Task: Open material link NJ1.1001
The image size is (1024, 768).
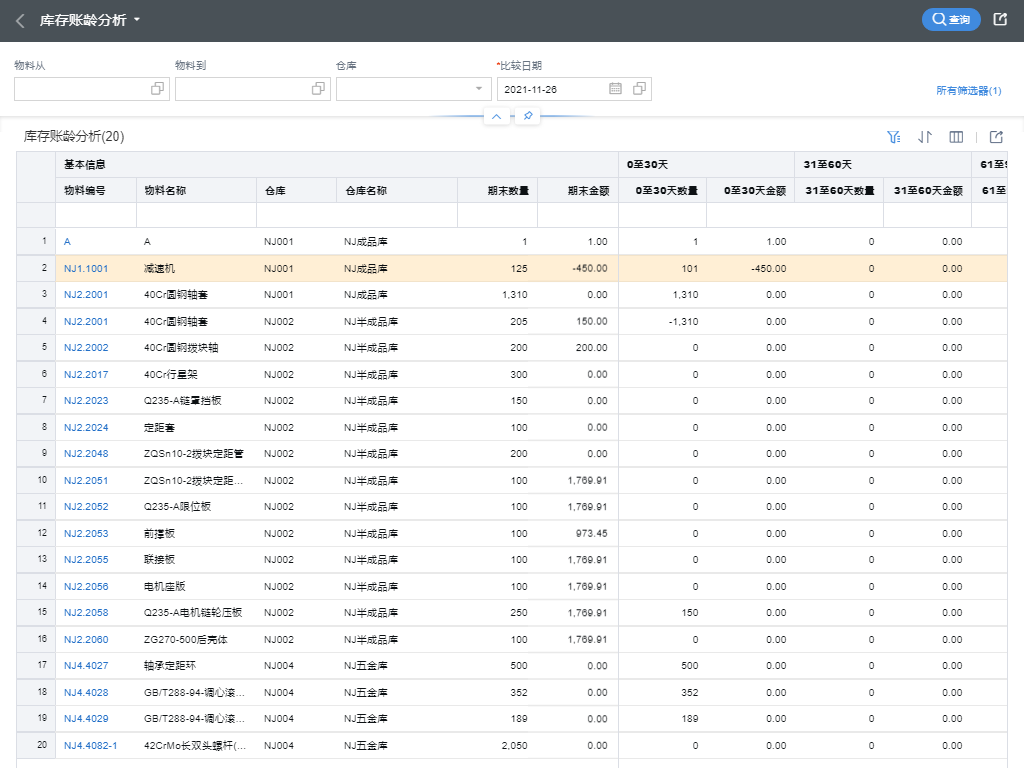Action: point(86,268)
